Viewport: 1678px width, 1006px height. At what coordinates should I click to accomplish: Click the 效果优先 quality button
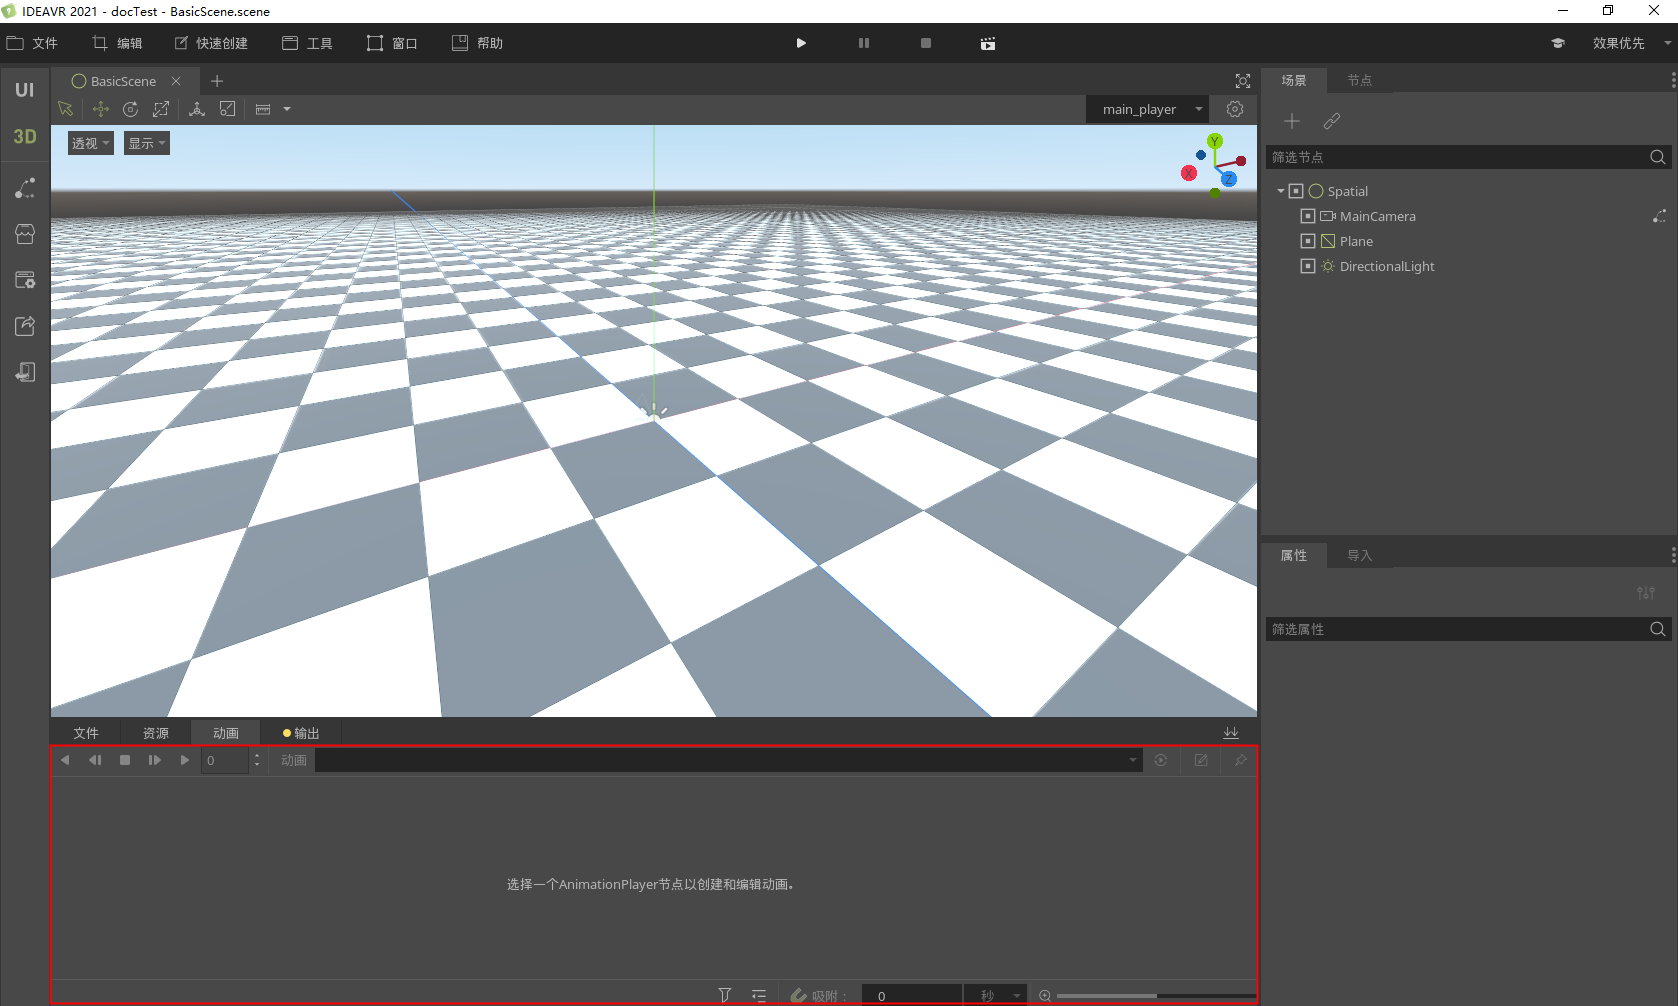[1618, 43]
